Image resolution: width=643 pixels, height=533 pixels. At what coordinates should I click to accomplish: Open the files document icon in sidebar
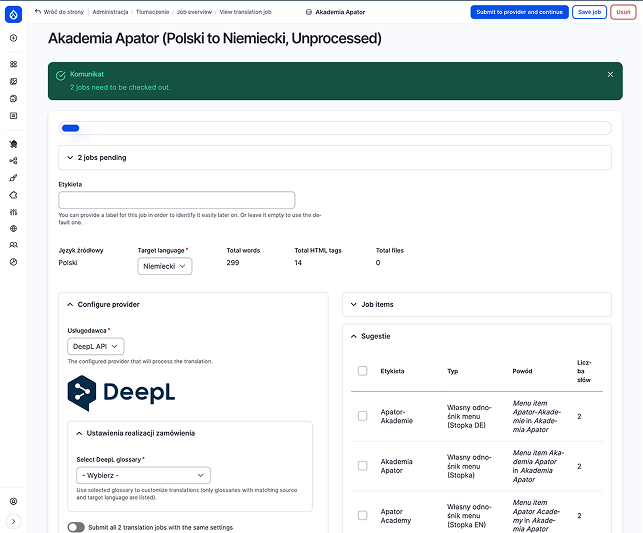14,98
